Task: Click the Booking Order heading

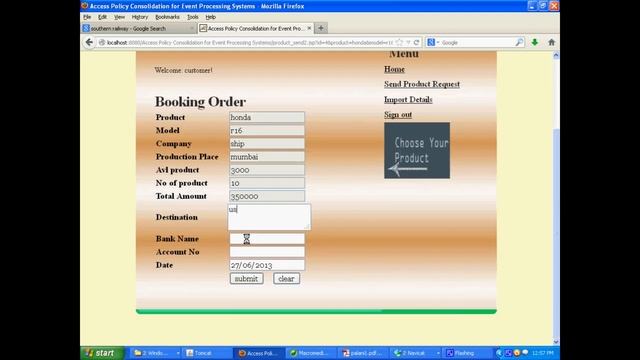Action: pyautogui.click(x=200, y=102)
